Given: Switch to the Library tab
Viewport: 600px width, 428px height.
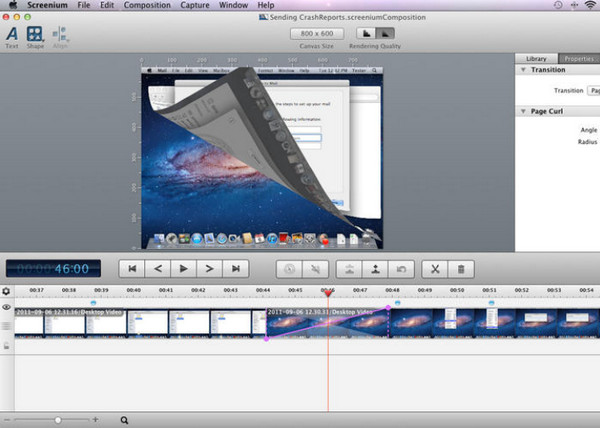Looking at the screenshot, I should click(536, 59).
